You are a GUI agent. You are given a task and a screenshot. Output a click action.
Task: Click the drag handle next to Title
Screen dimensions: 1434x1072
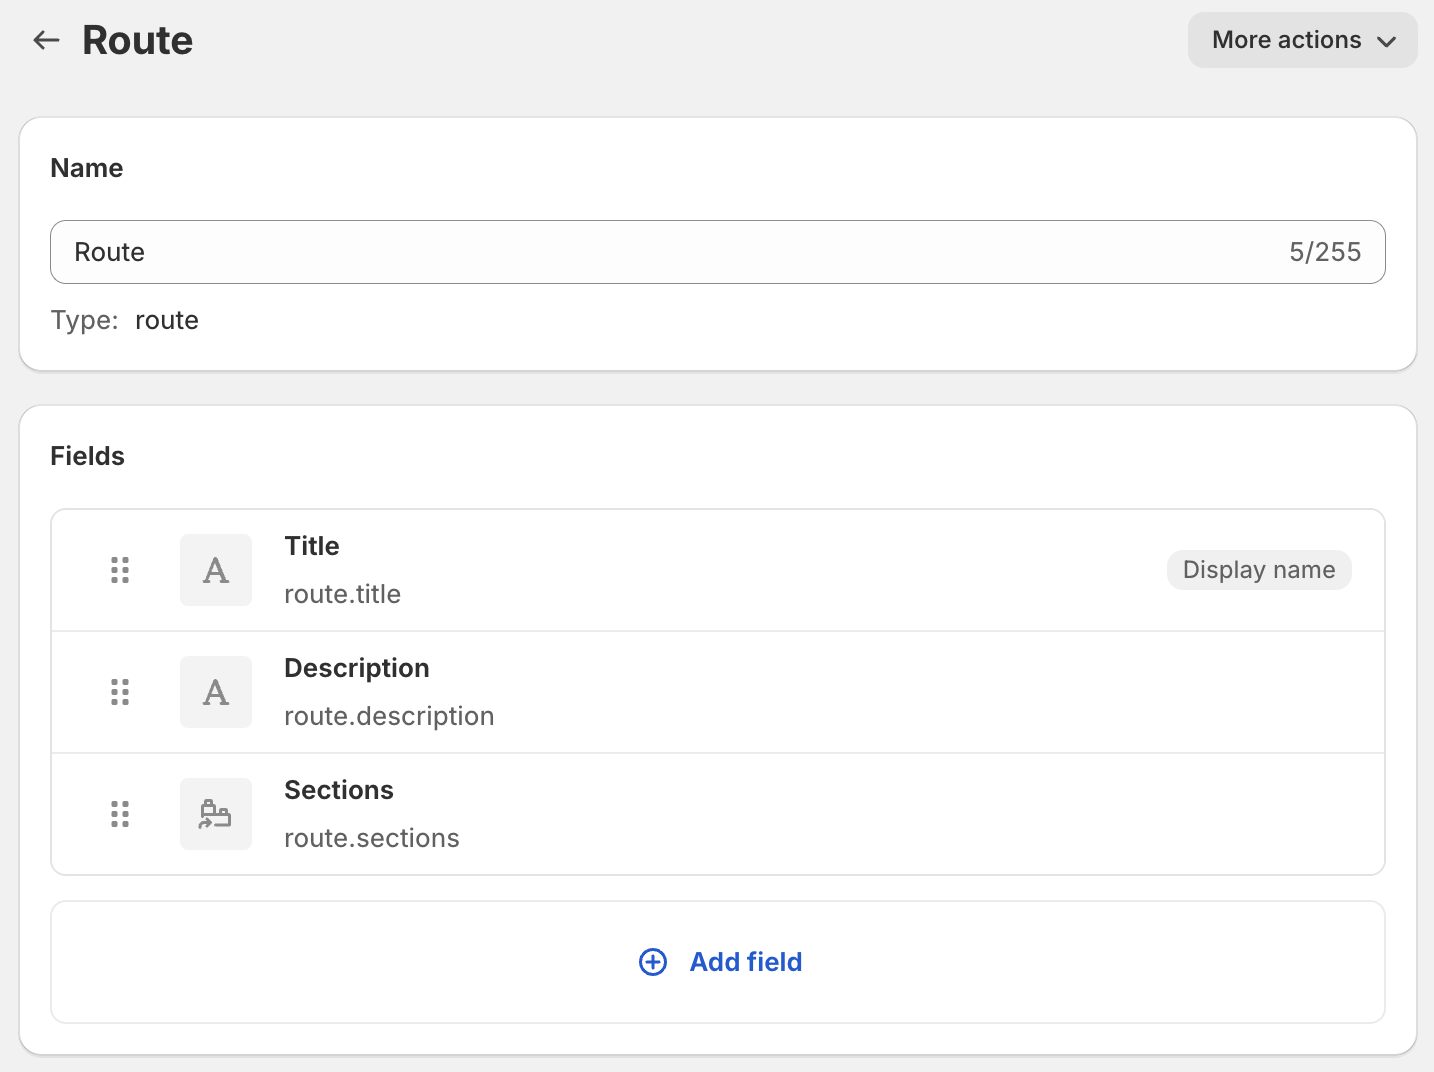pos(120,570)
